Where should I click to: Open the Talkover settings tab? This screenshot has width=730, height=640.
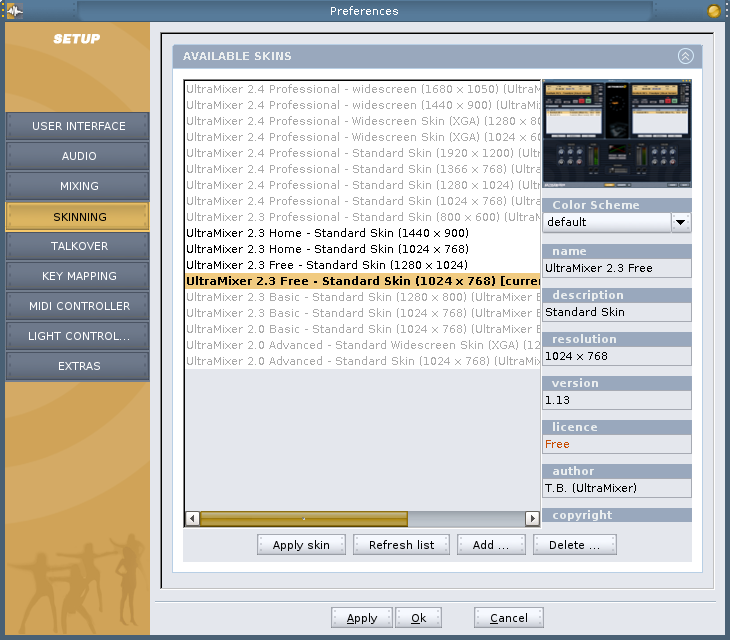pos(78,246)
